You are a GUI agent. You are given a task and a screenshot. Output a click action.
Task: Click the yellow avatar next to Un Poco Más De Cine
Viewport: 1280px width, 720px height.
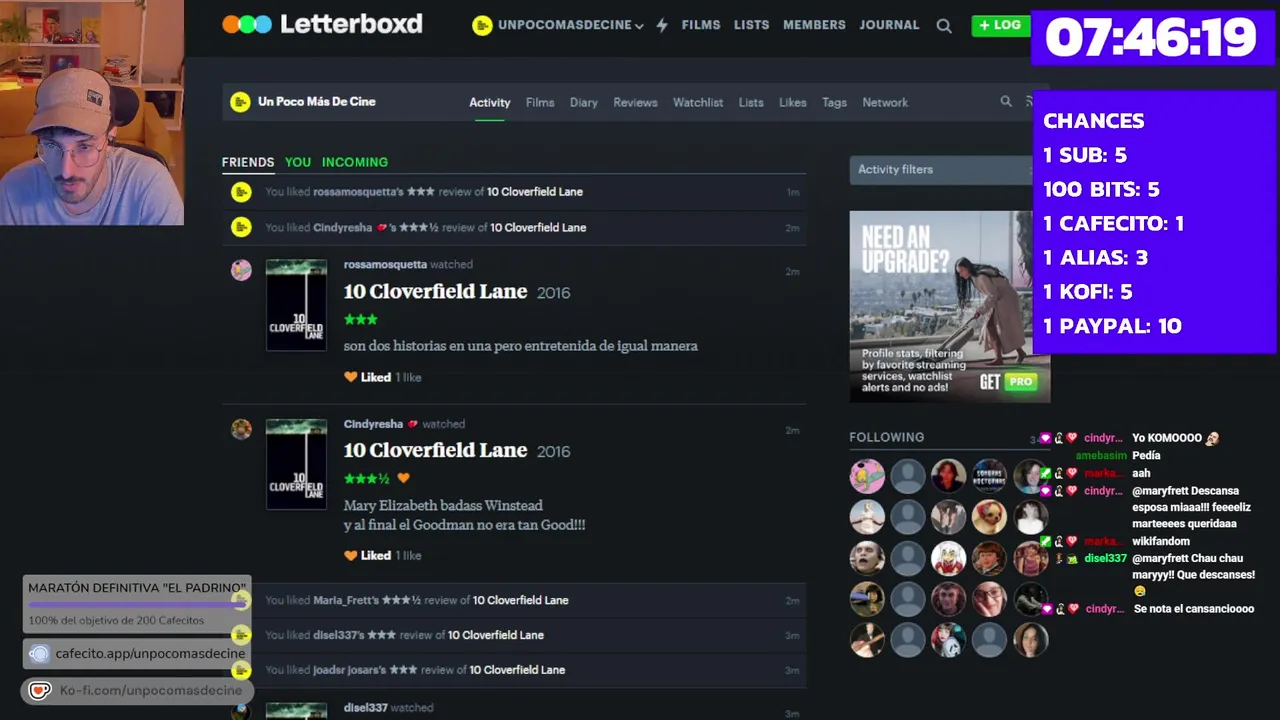tap(240, 101)
